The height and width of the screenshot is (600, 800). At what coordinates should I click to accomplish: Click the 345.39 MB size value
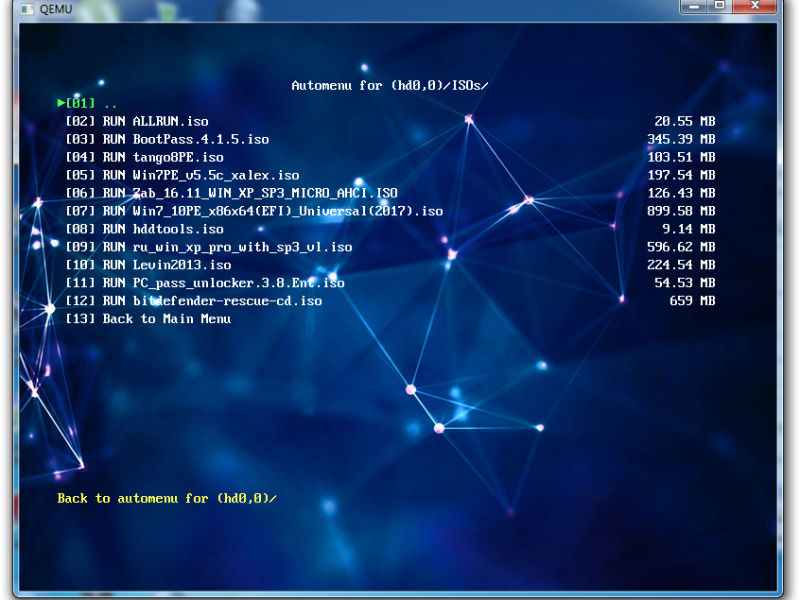pyautogui.click(x=681, y=139)
